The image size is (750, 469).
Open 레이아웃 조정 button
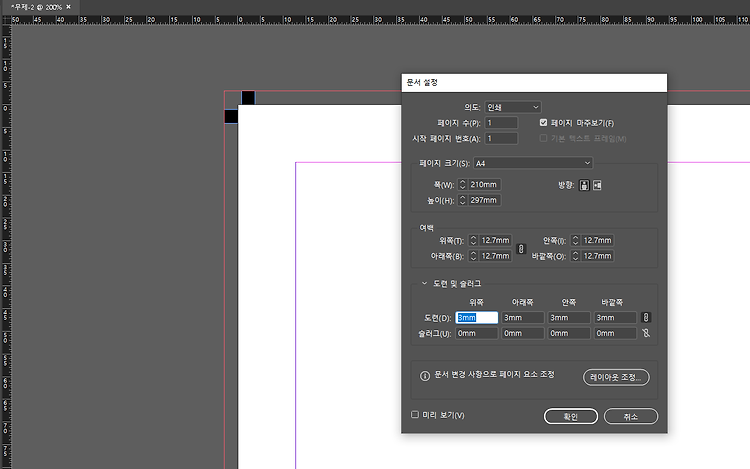pyautogui.click(x=616, y=377)
